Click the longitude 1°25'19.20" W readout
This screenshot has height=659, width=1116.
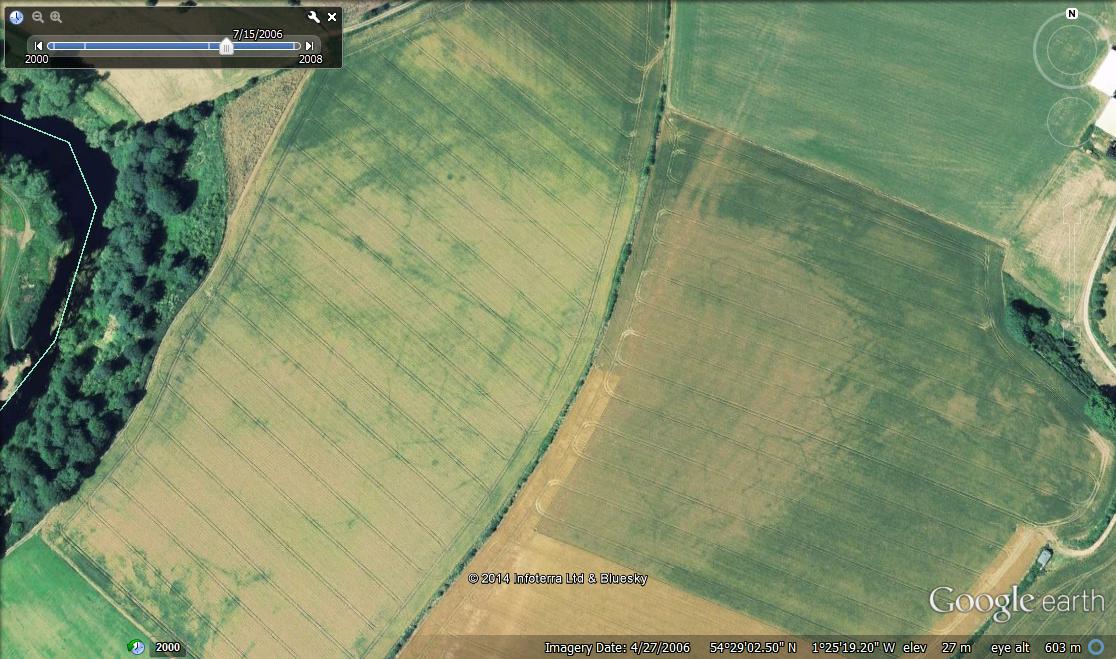(853, 648)
